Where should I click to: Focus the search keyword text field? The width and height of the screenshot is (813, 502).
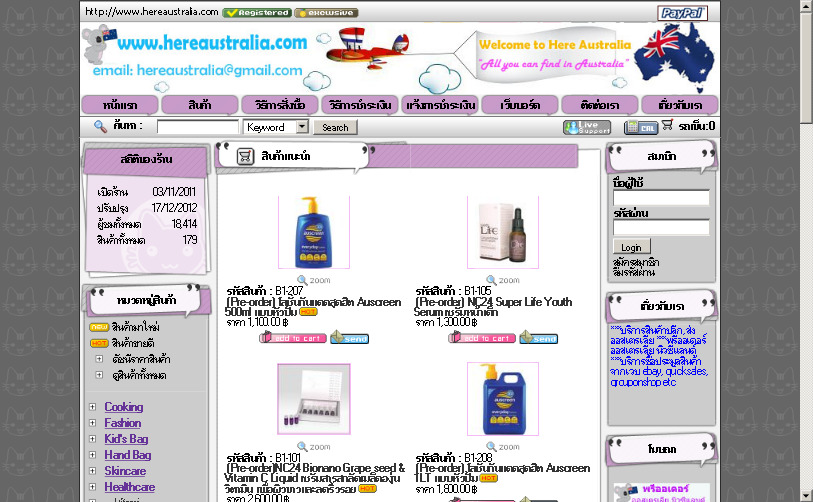point(198,127)
